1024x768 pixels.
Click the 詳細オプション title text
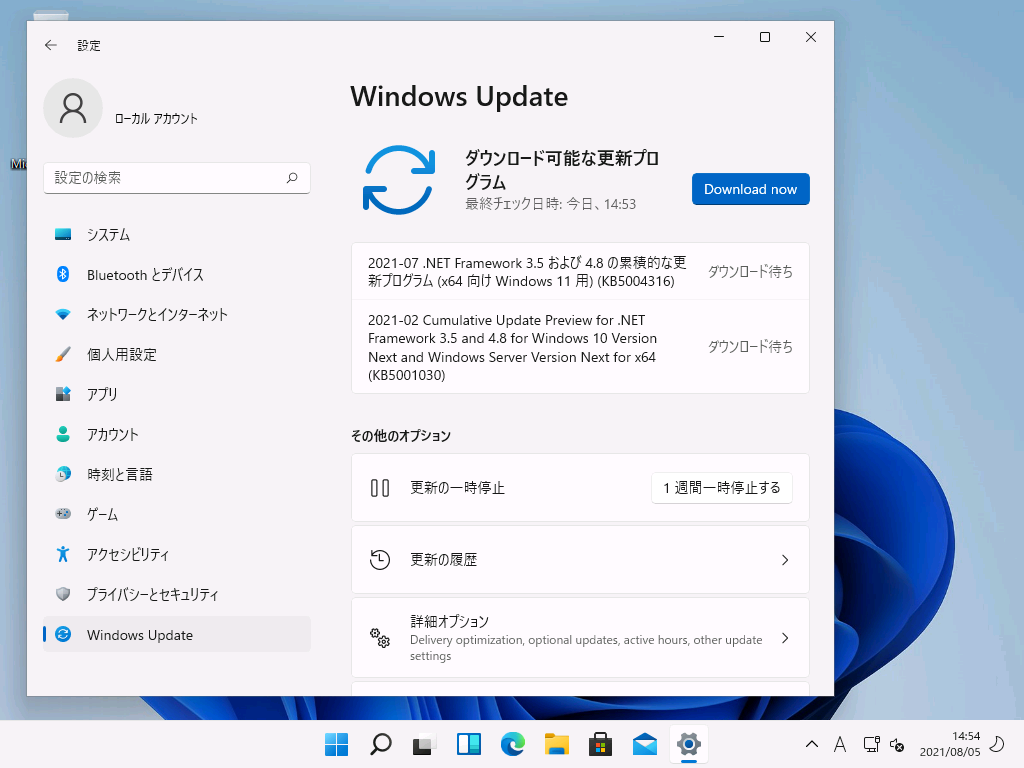tap(449, 621)
